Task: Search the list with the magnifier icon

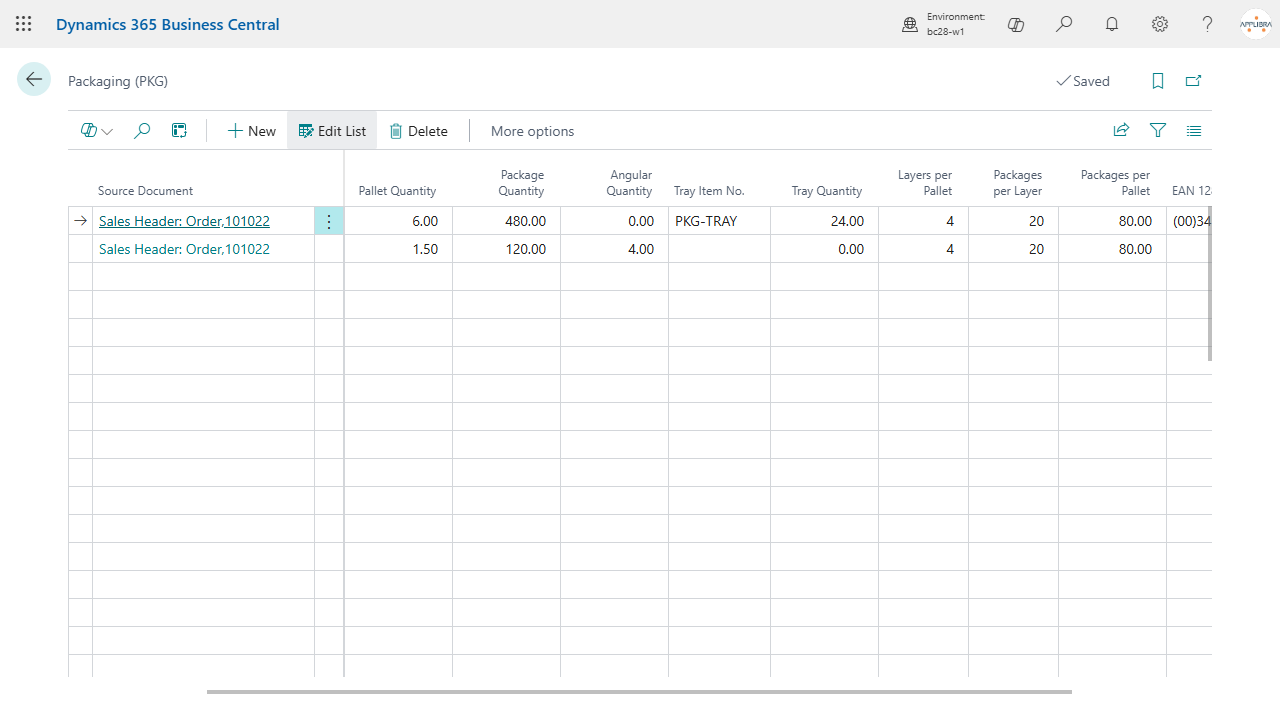Action: (142, 131)
